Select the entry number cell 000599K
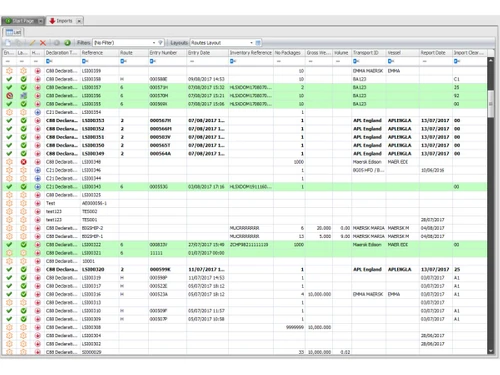Image resolution: width=500 pixels, height=375 pixels. coord(167,269)
